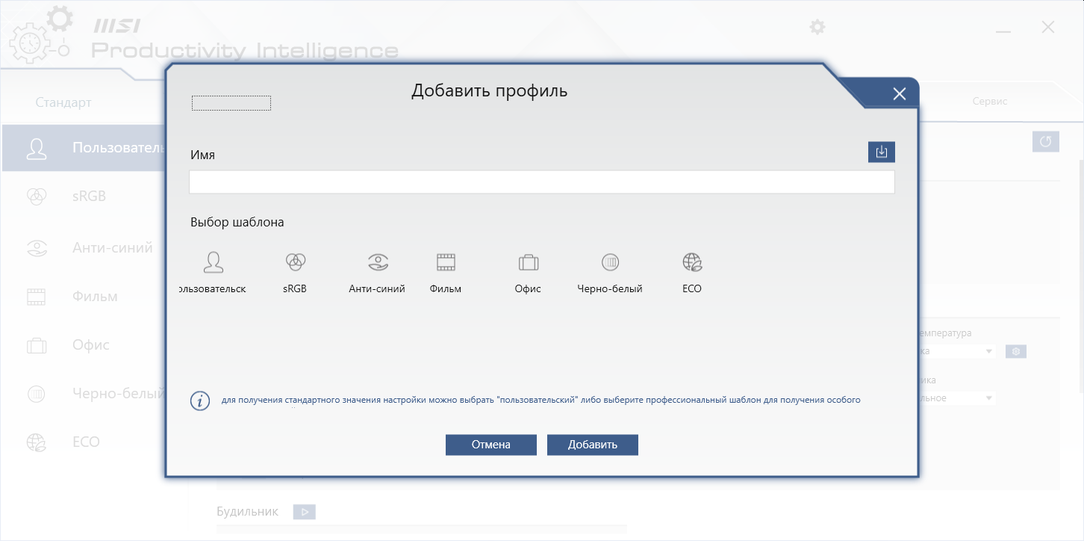Pick the ECO globe template in dialog
Viewport: 1084px width, 541px height.
692,263
